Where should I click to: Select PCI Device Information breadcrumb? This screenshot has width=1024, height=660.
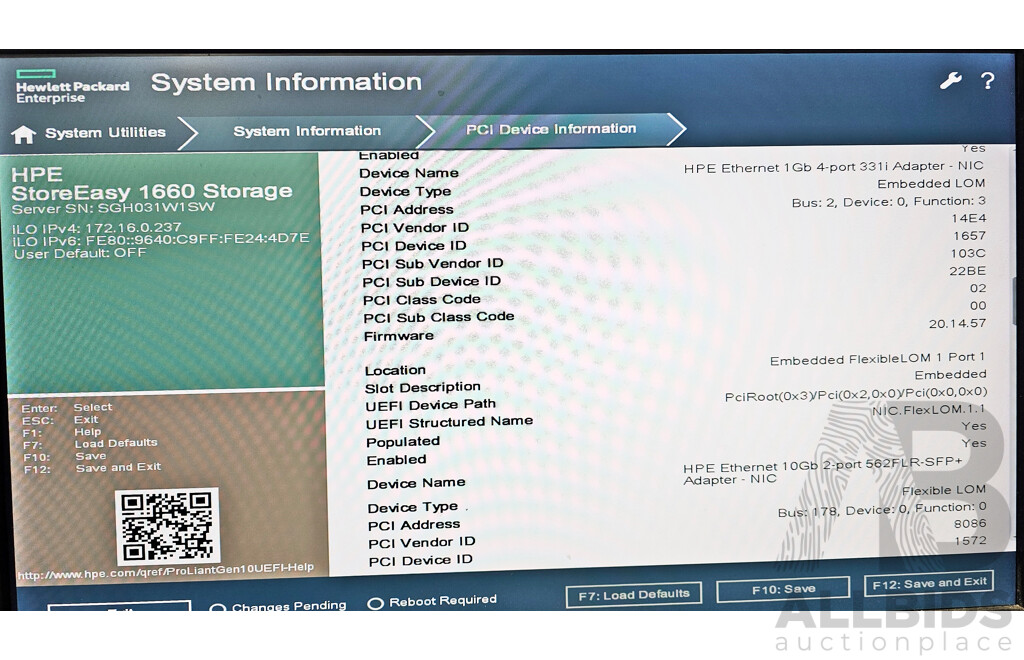551,129
